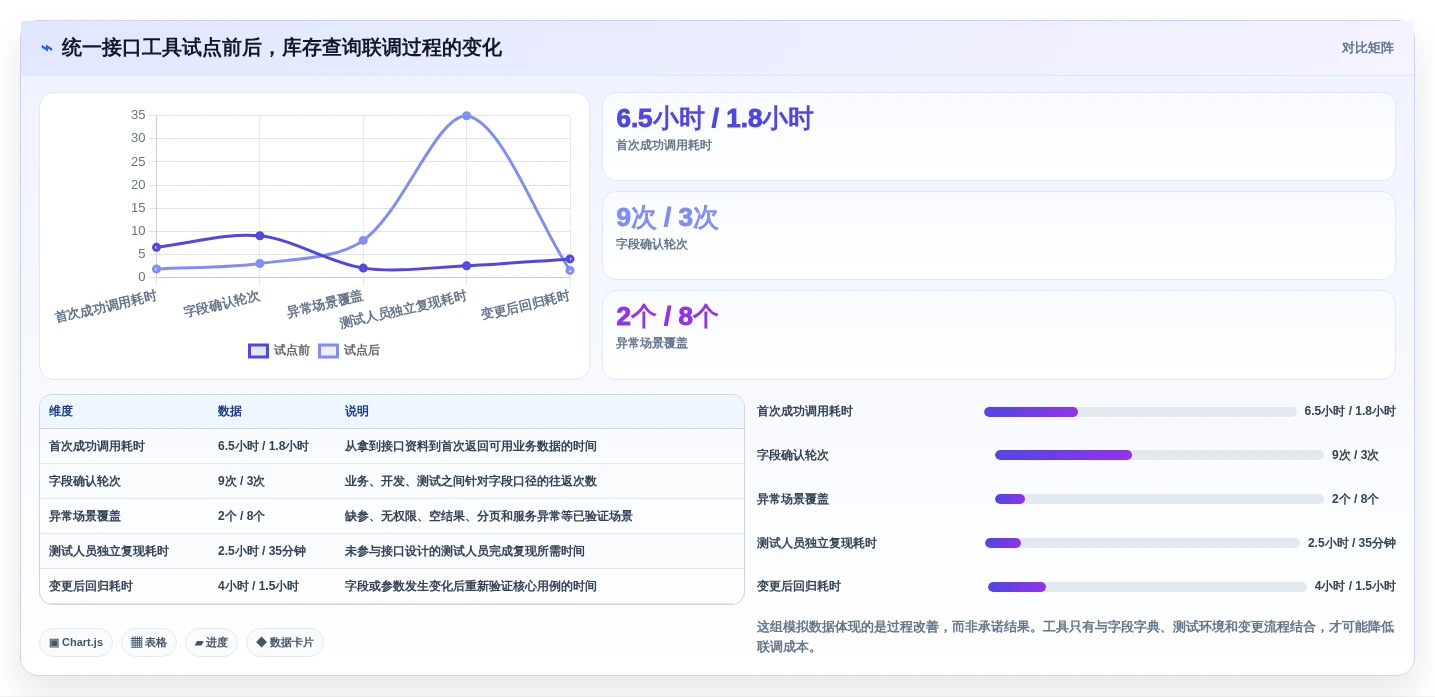Toggle the 试点后 legend swatch
1435x697 pixels.
tap(328, 351)
